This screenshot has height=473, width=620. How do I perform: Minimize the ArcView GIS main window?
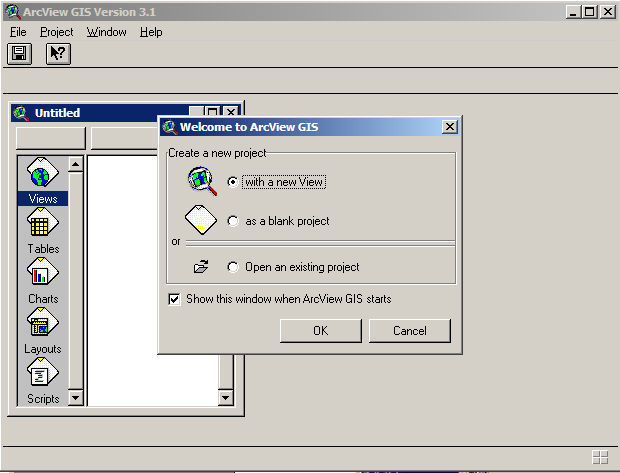tap(573, 12)
